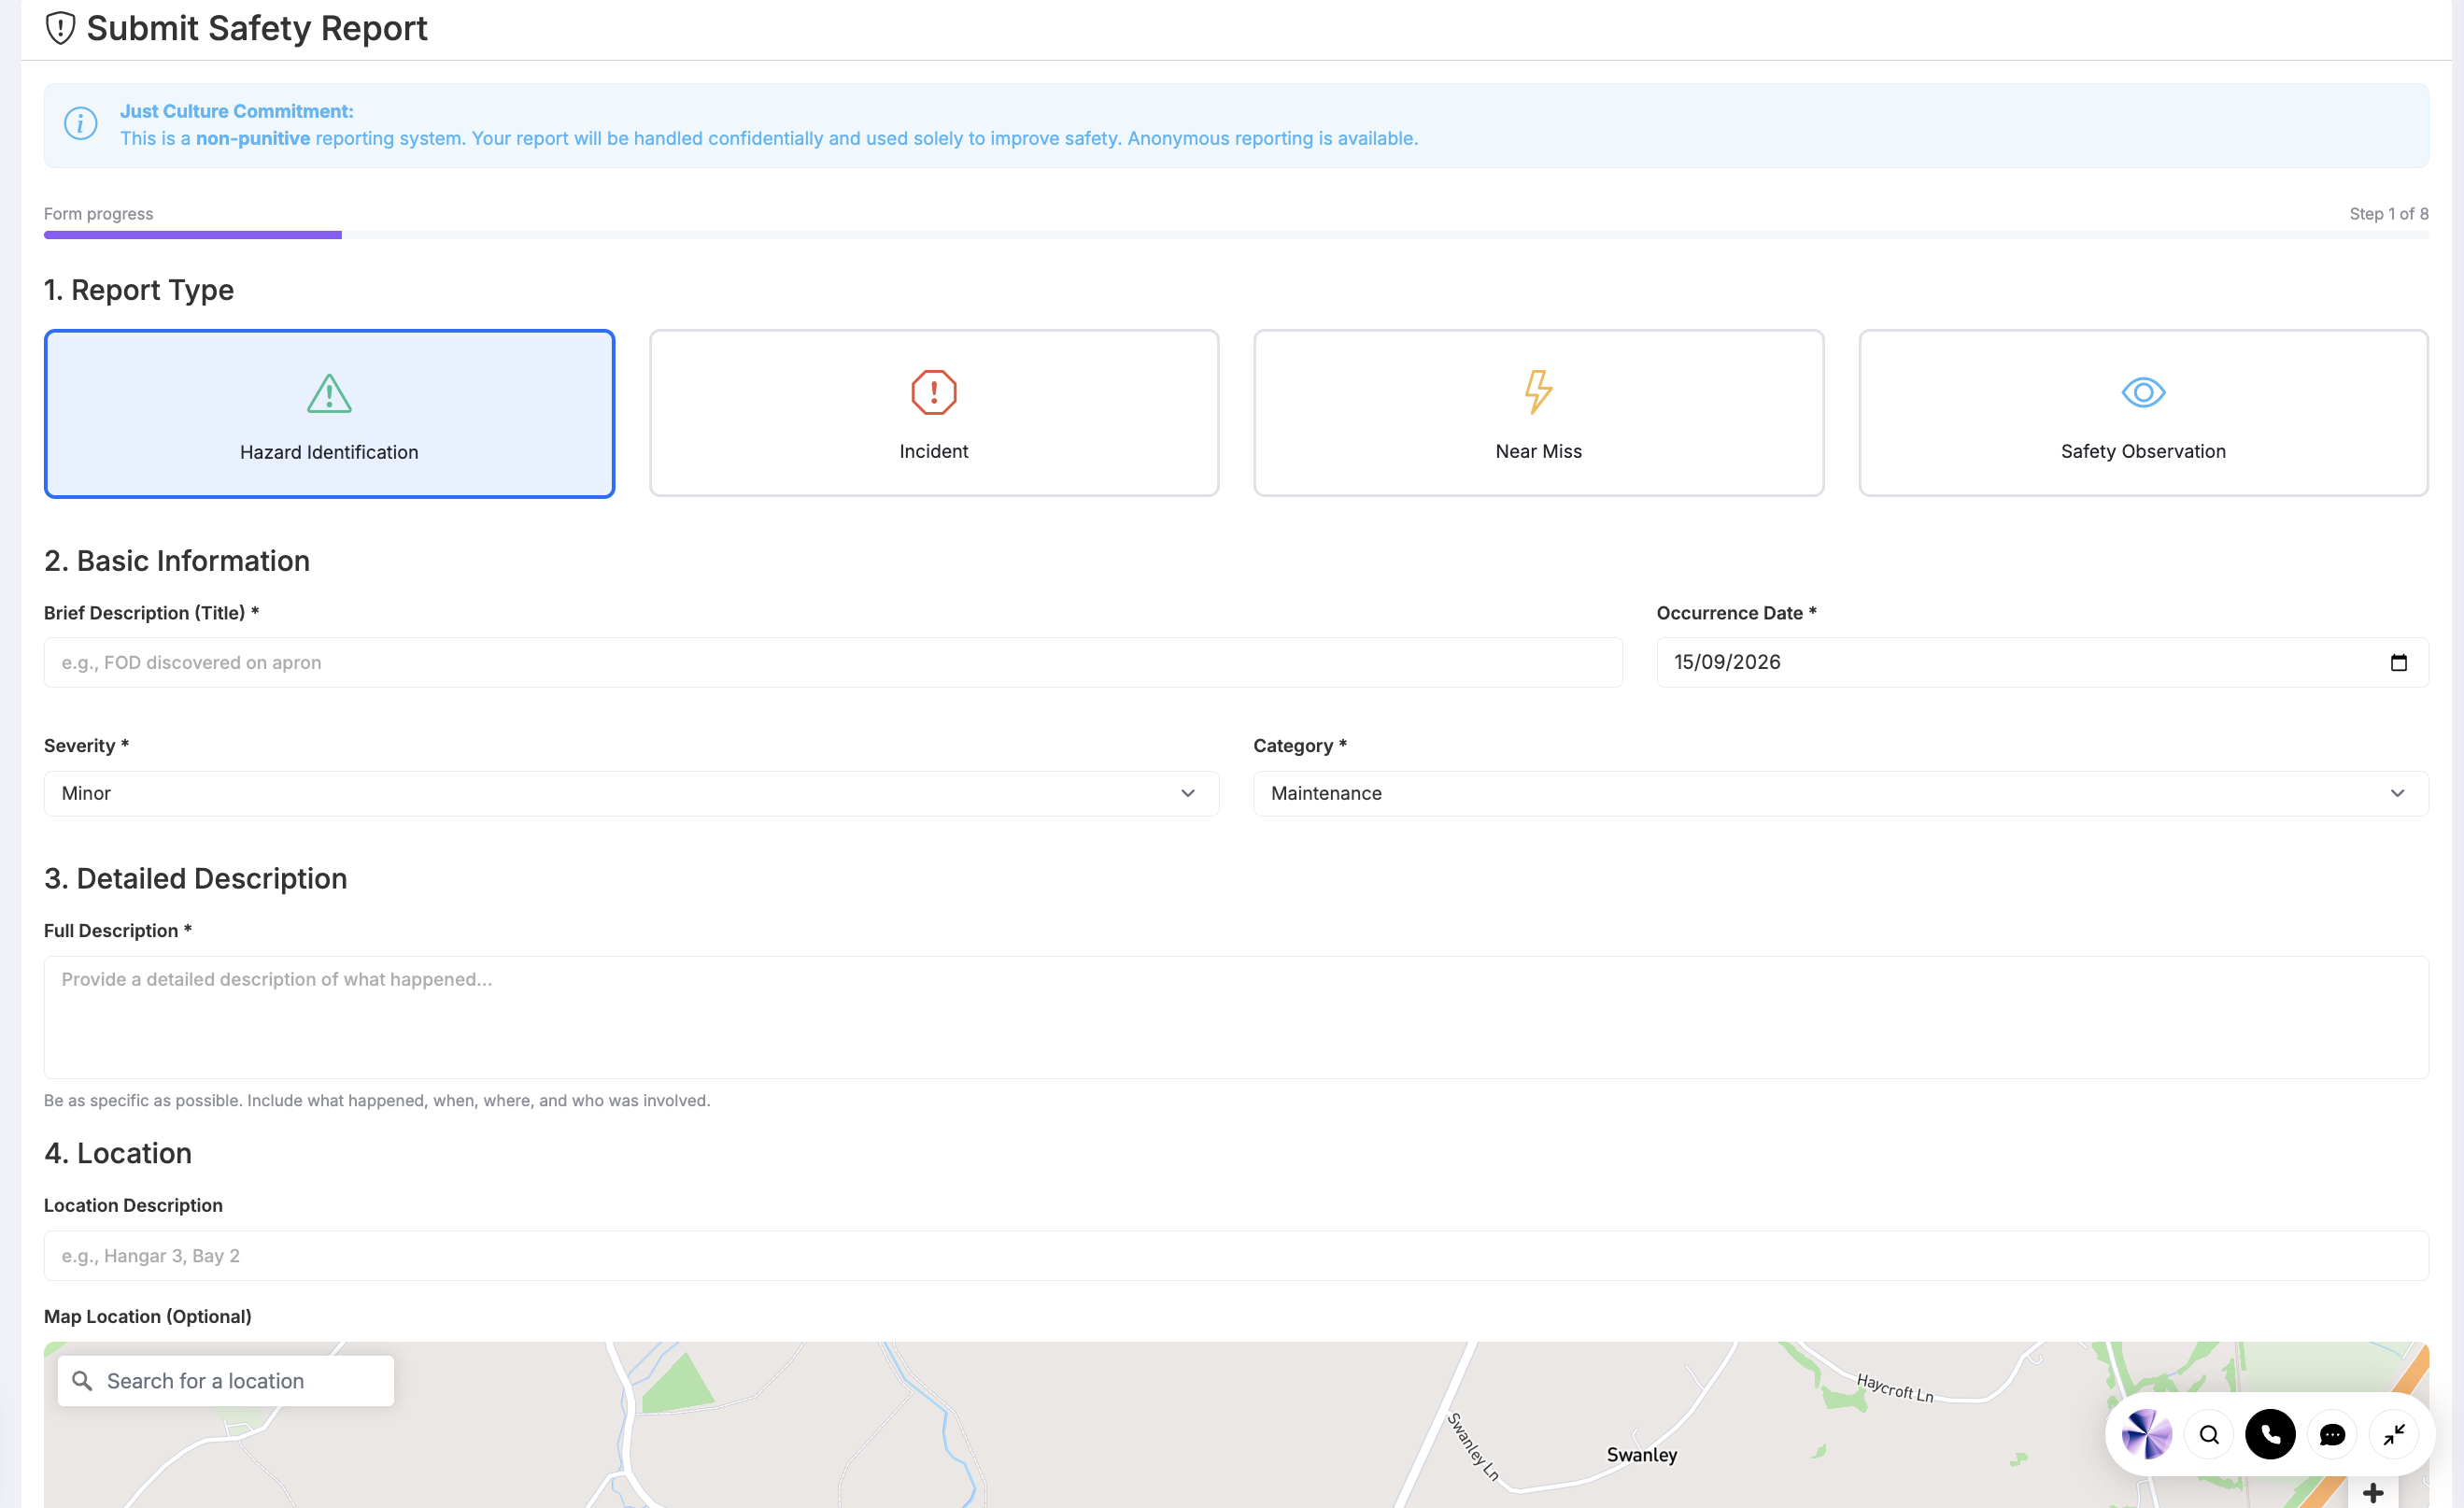This screenshot has width=2464, height=1508.
Task: Click the '1. Report Type' heading
Action: coord(139,289)
